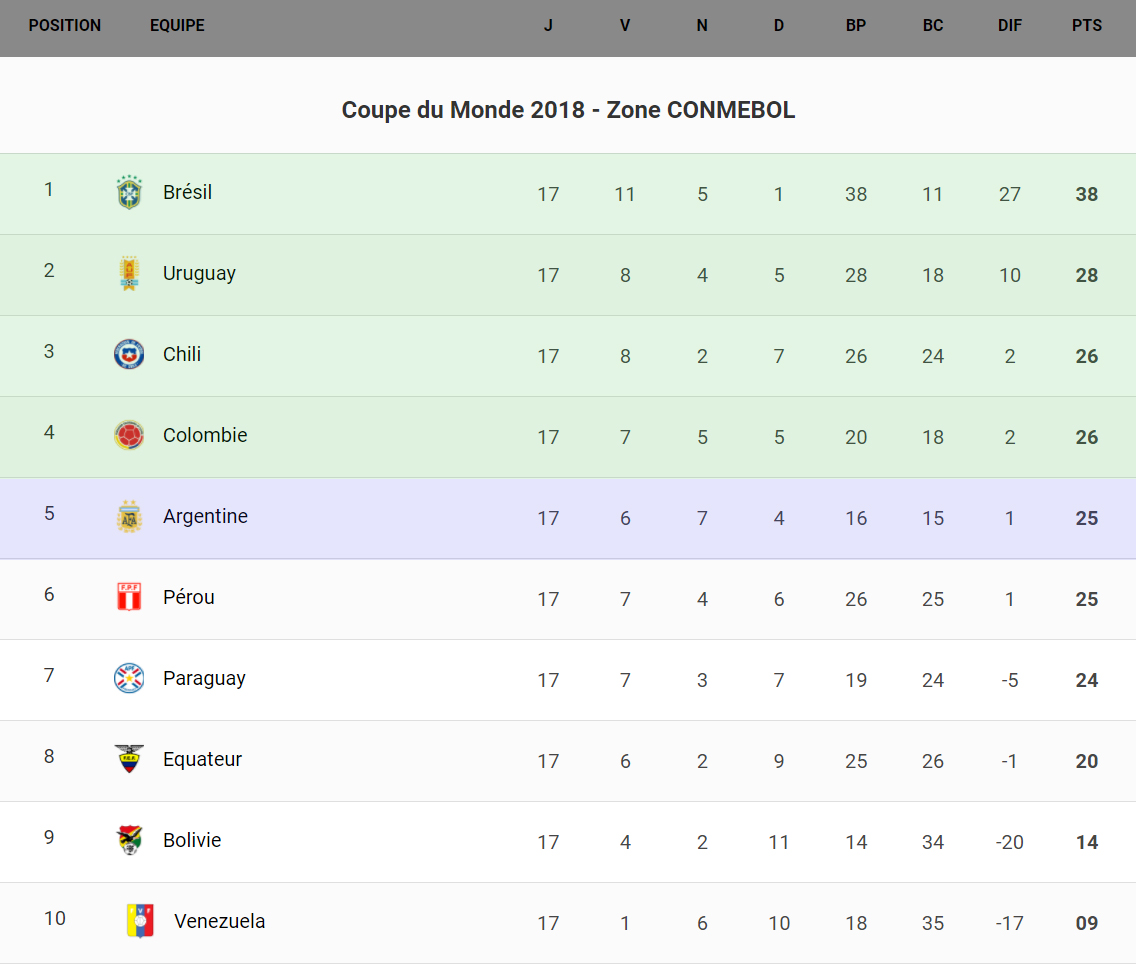The image size is (1136, 969).
Task: Click Uruguay's 28 points value
Action: [1087, 275]
